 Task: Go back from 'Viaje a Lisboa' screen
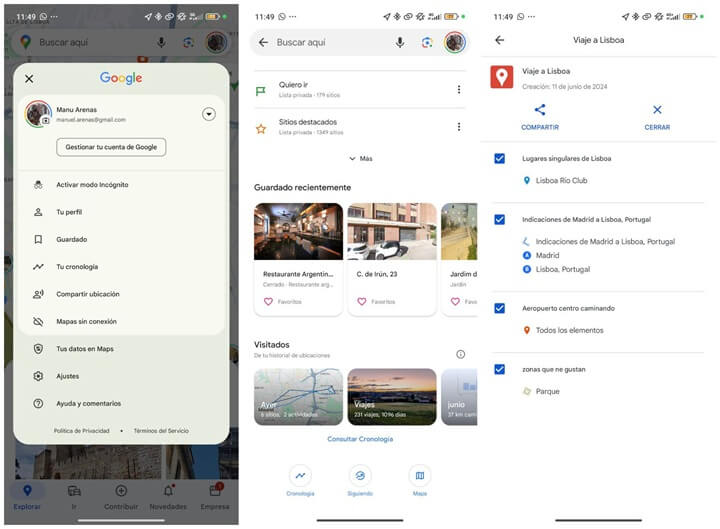500,40
